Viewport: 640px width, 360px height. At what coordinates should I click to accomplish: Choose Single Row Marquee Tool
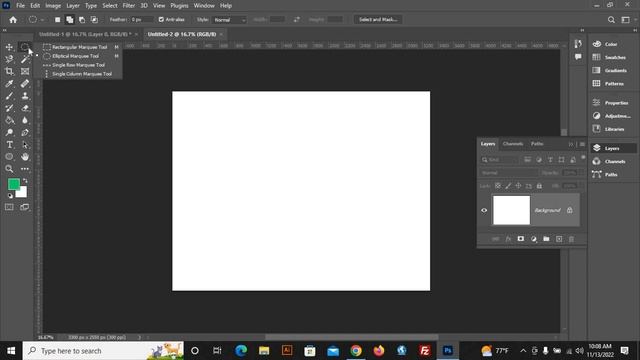(78, 65)
